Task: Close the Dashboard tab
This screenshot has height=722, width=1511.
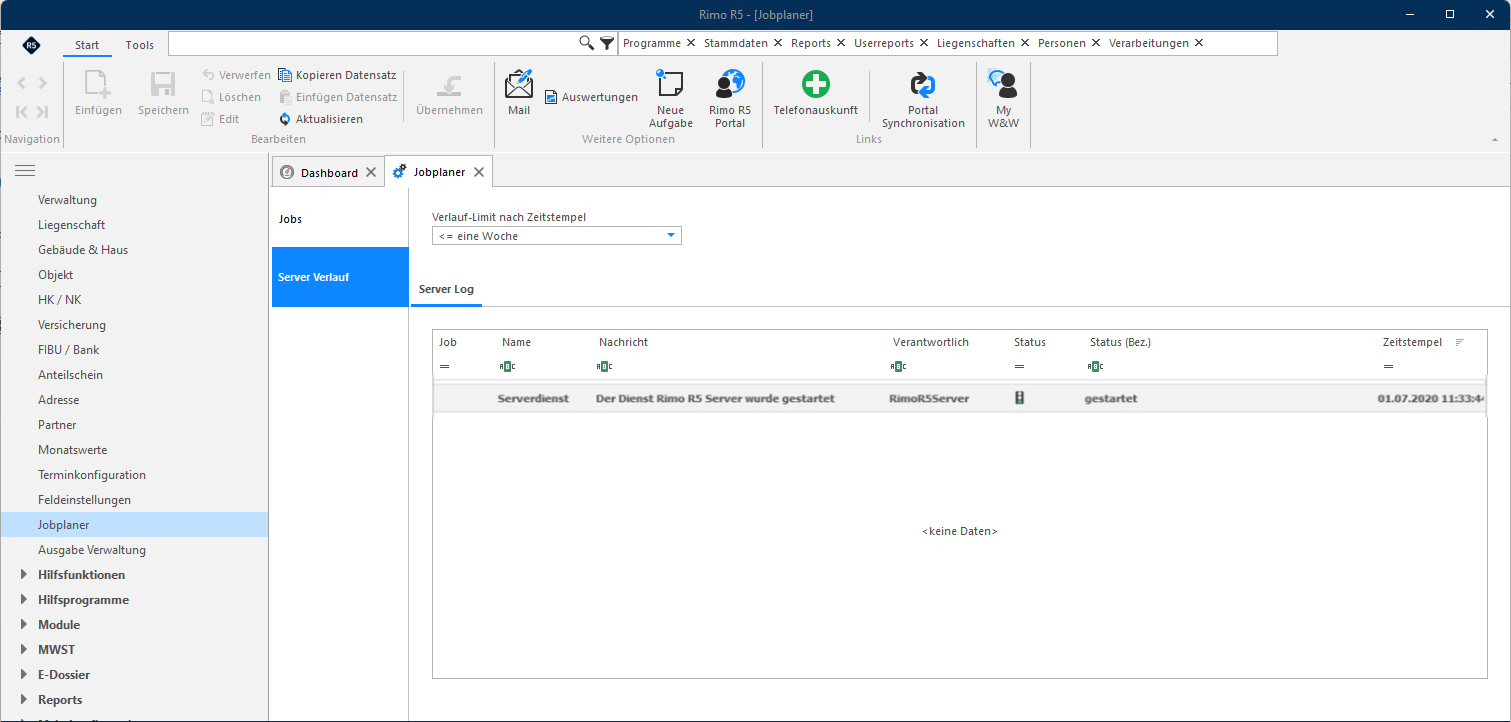Action: coord(371,172)
